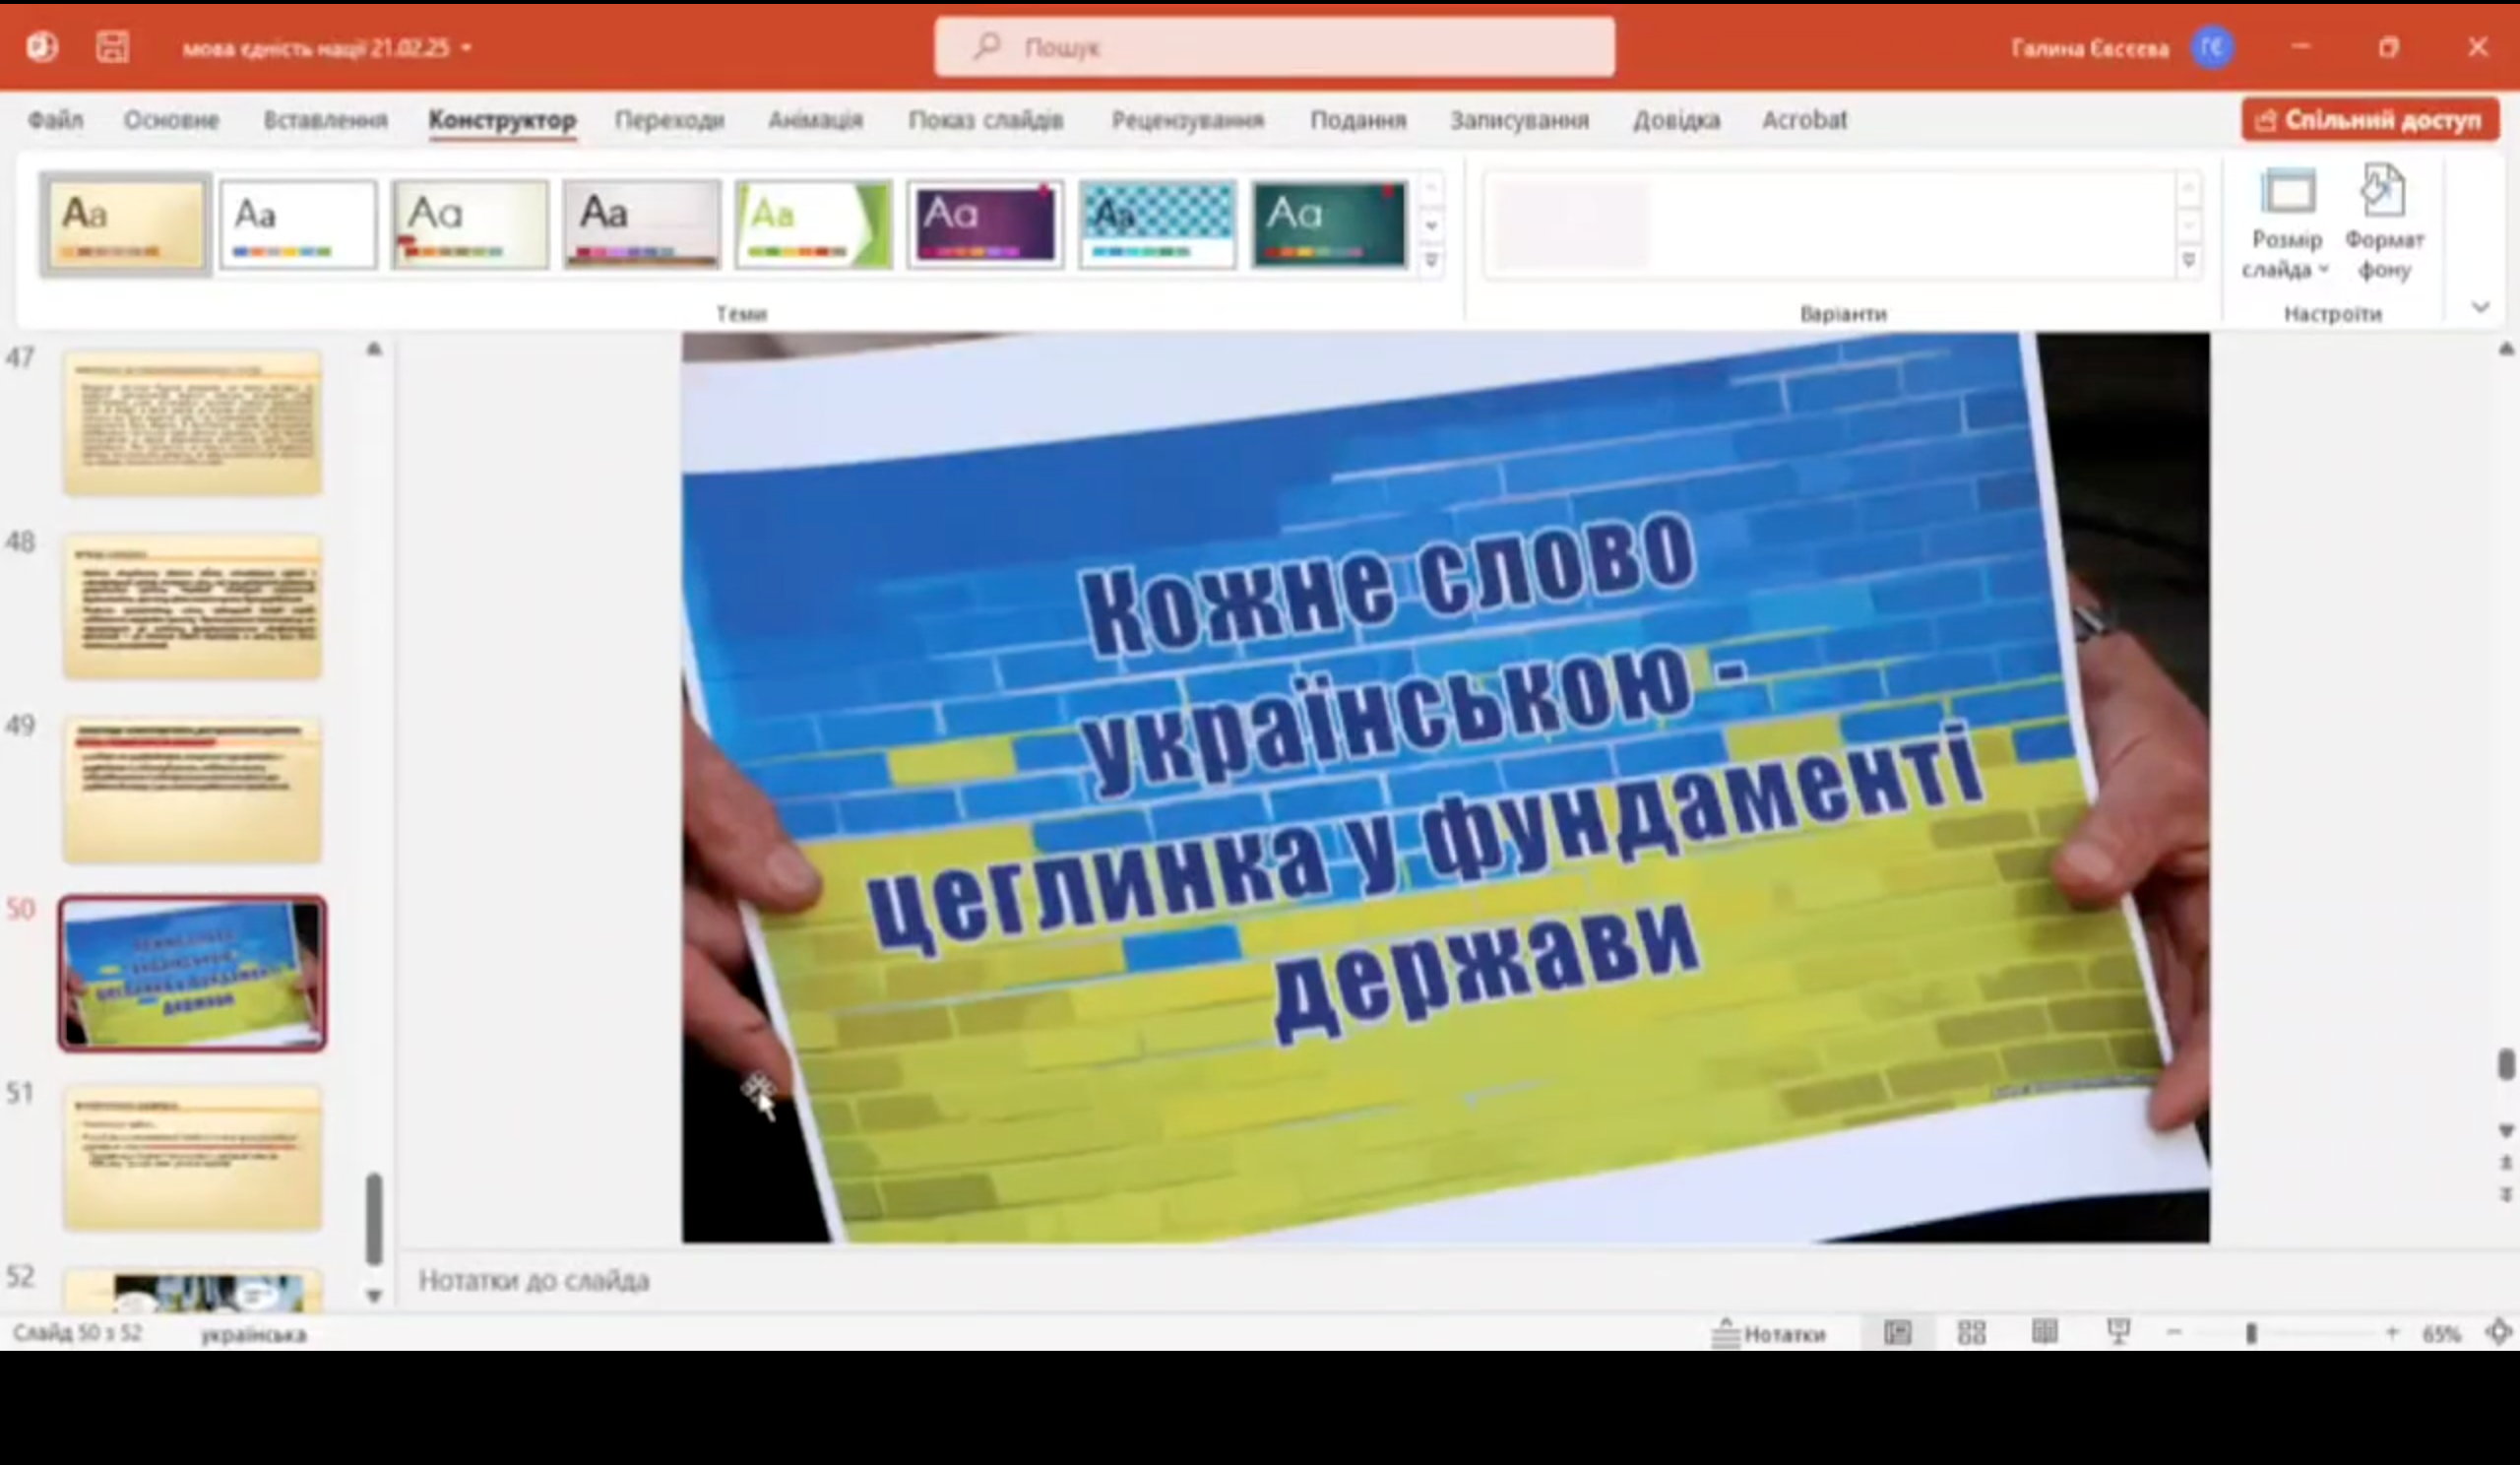Open file name dropdown arrow in title bar
2520x1465 pixels.
click(x=466, y=48)
